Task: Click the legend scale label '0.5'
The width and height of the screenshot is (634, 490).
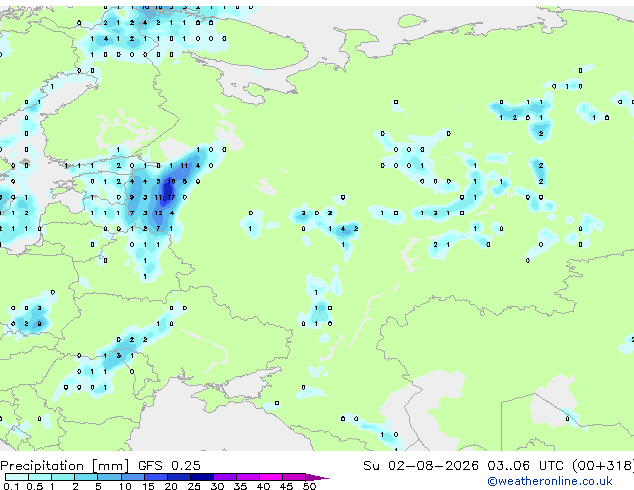Action: click(34, 486)
